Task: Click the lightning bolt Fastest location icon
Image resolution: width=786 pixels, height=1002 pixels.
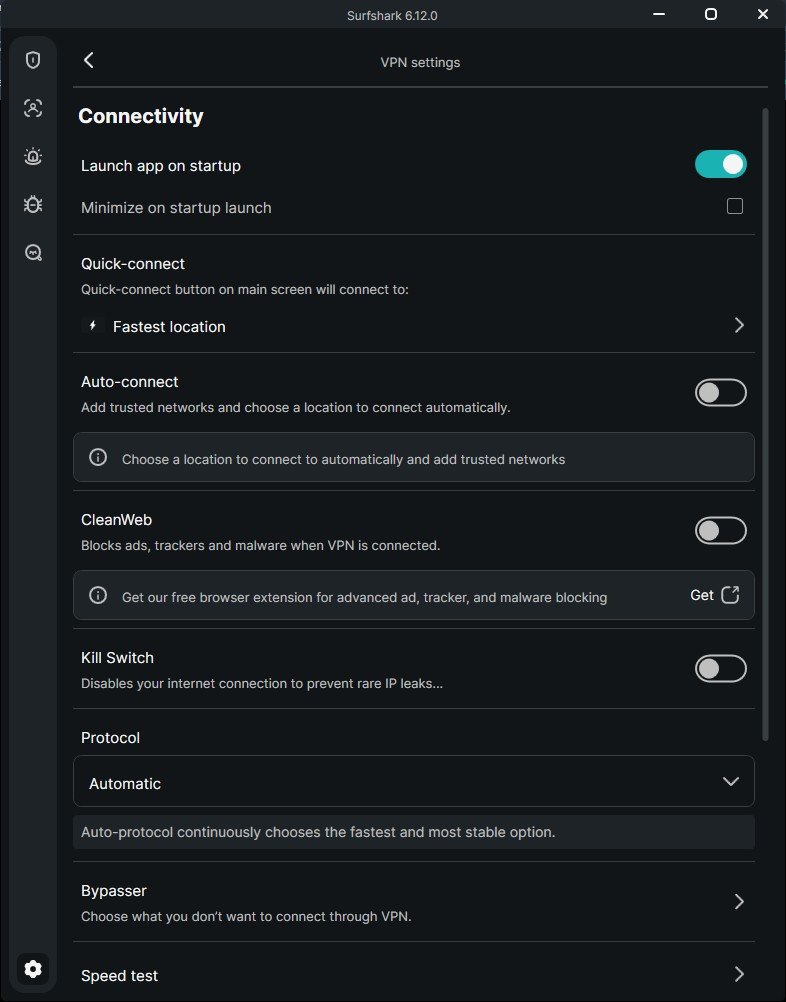Action: tap(93, 326)
